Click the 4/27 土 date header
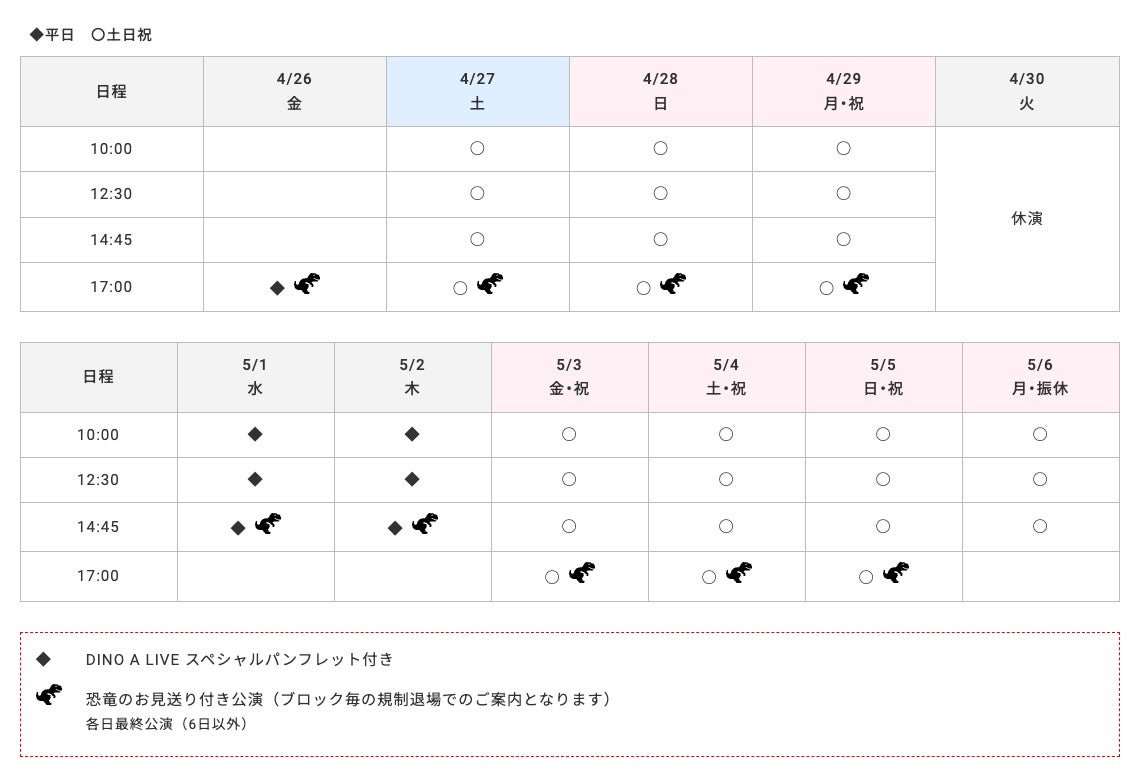The image size is (1141, 776). pos(477,91)
